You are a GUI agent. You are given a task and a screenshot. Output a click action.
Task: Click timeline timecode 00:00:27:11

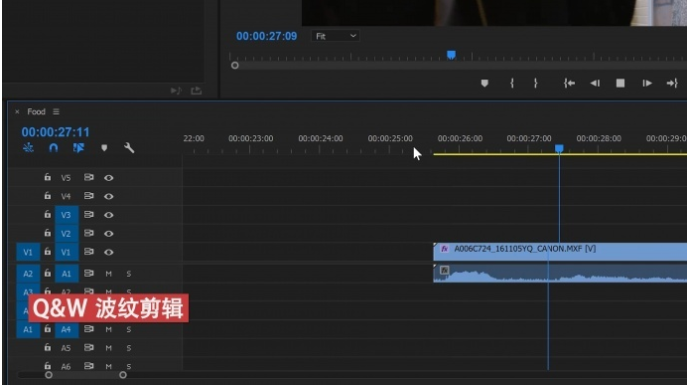click(x=55, y=132)
